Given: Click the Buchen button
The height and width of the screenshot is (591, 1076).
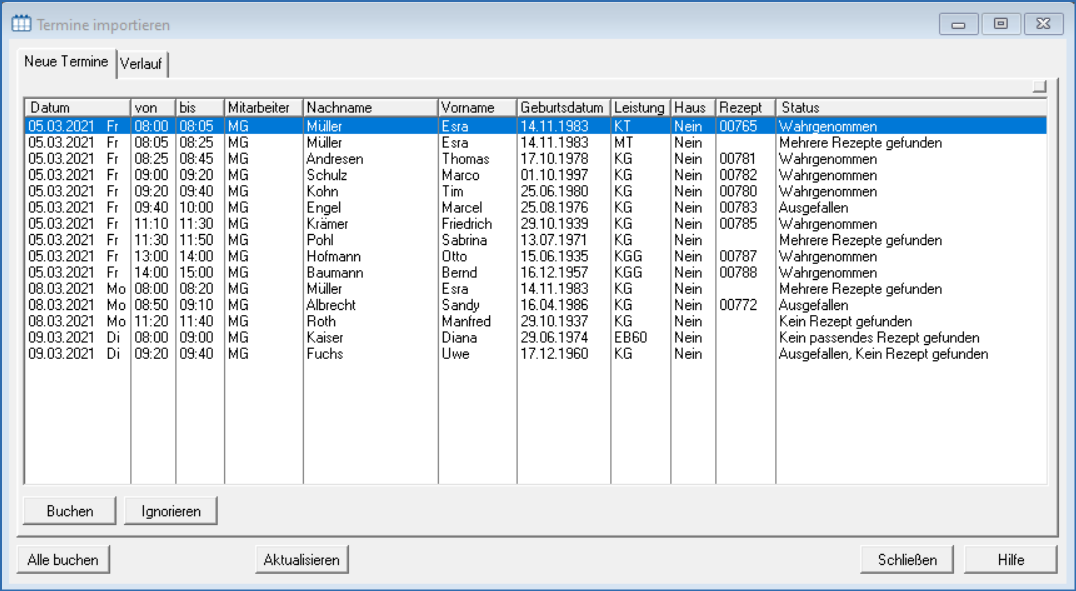Looking at the screenshot, I should 68,510.
